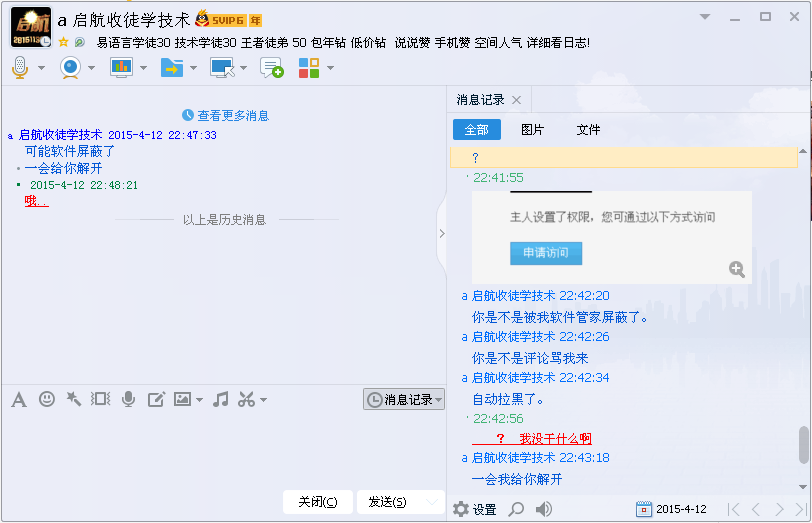Open emoji picker smiley icon

click(x=47, y=399)
